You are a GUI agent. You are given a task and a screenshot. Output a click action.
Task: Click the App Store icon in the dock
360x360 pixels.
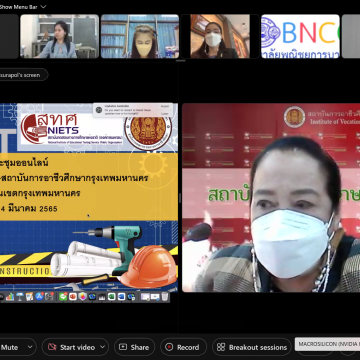[39, 297]
